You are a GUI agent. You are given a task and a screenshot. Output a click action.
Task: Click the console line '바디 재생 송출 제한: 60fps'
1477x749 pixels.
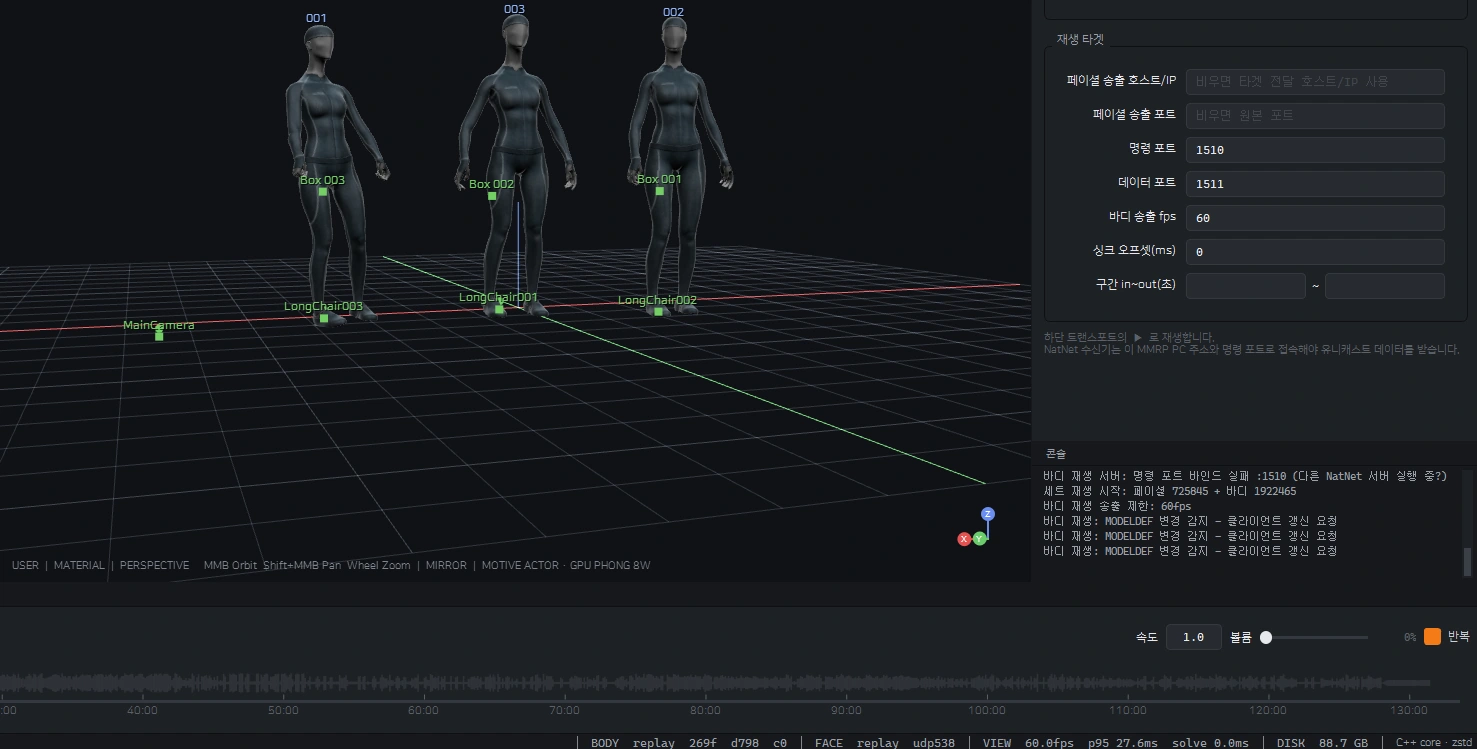click(1117, 506)
